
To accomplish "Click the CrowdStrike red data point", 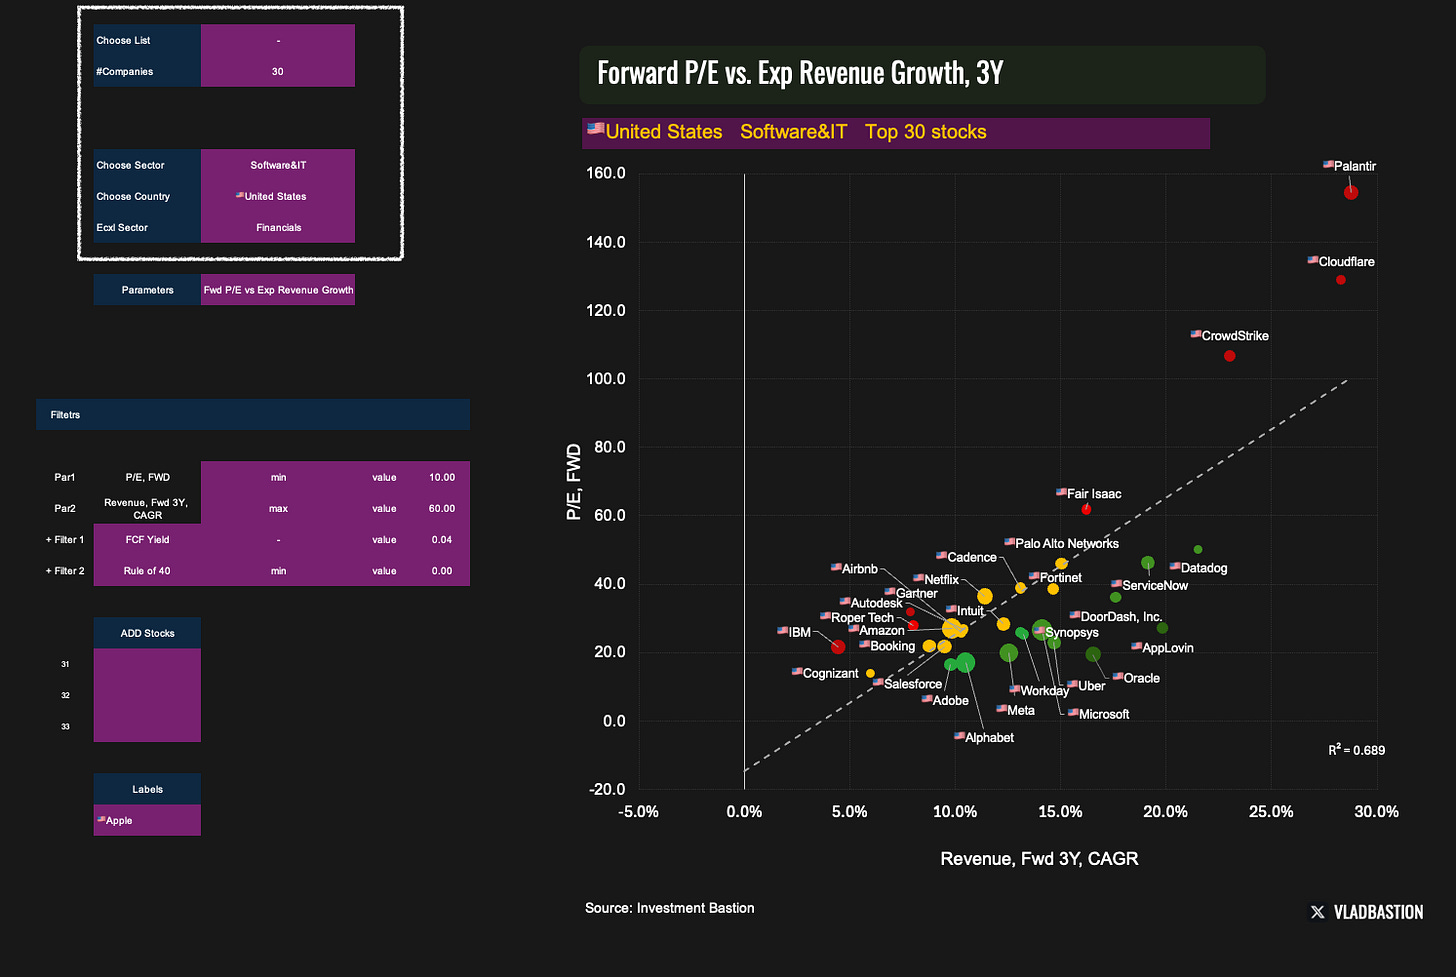I will [x=1230, y=356].
